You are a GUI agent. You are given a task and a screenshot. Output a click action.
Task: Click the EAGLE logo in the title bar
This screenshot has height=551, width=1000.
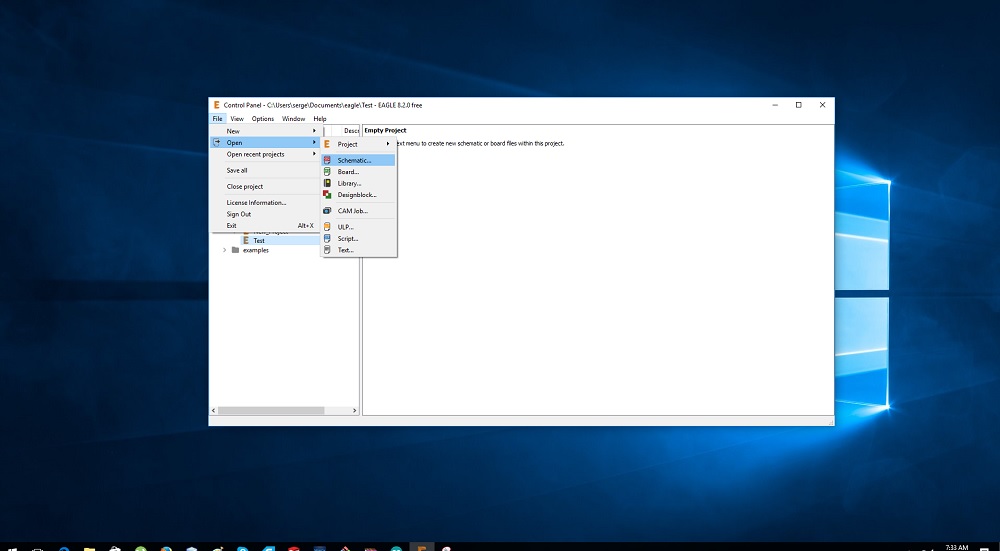(x=217, y=105)
